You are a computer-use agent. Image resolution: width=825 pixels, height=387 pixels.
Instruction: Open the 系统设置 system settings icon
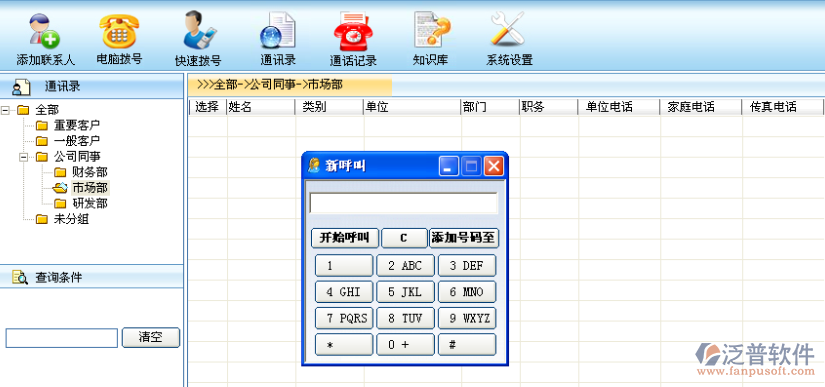(507, 28)
